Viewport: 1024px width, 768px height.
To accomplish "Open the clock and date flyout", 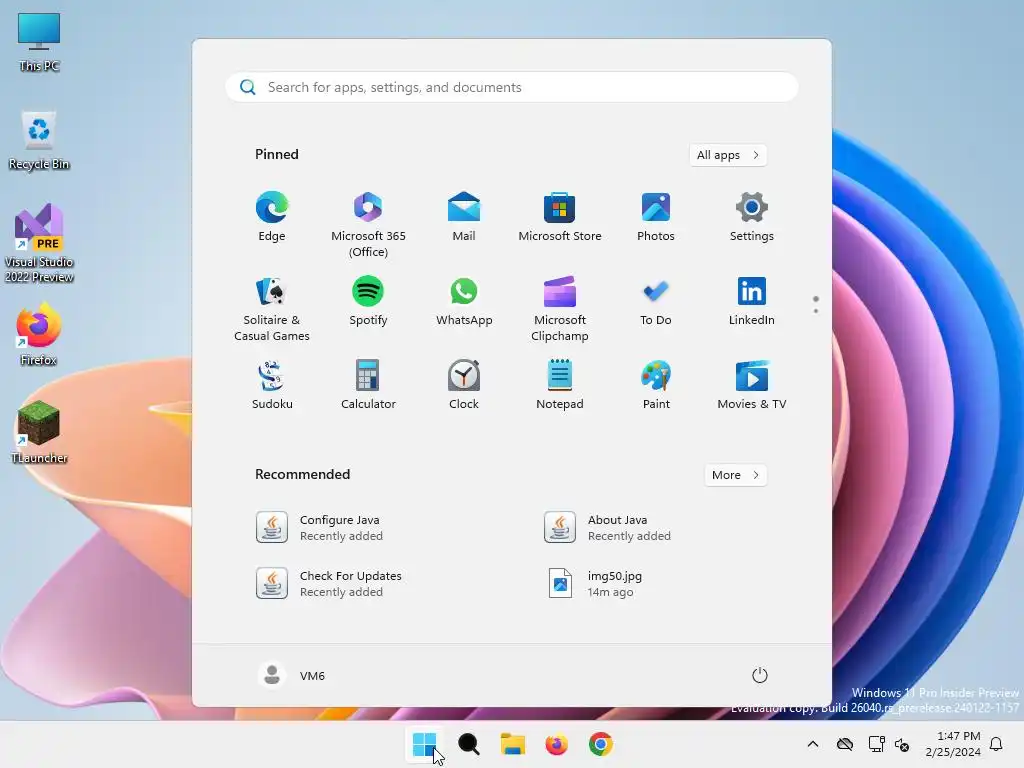I will point(953,744).
